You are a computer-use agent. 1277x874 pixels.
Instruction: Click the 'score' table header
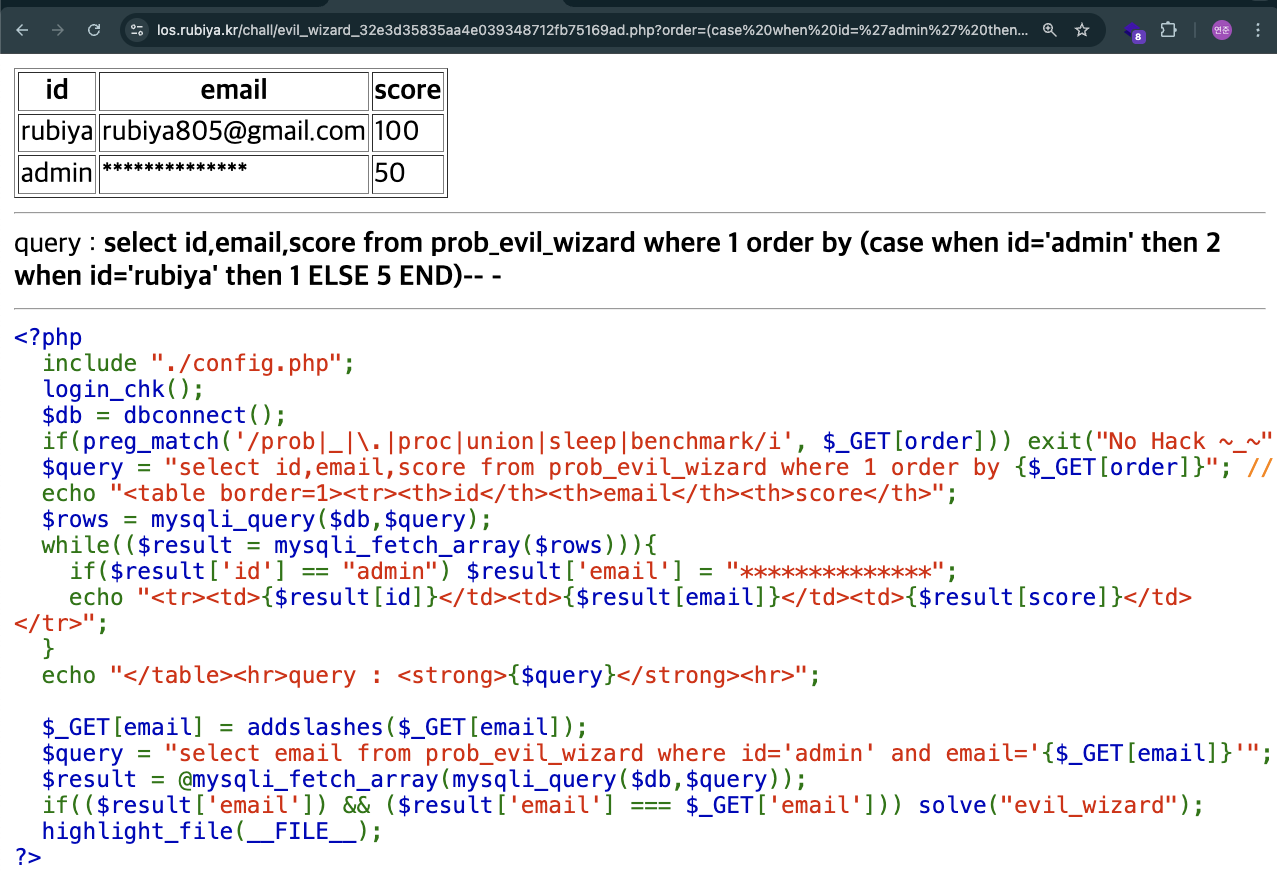tap(407, 90)
